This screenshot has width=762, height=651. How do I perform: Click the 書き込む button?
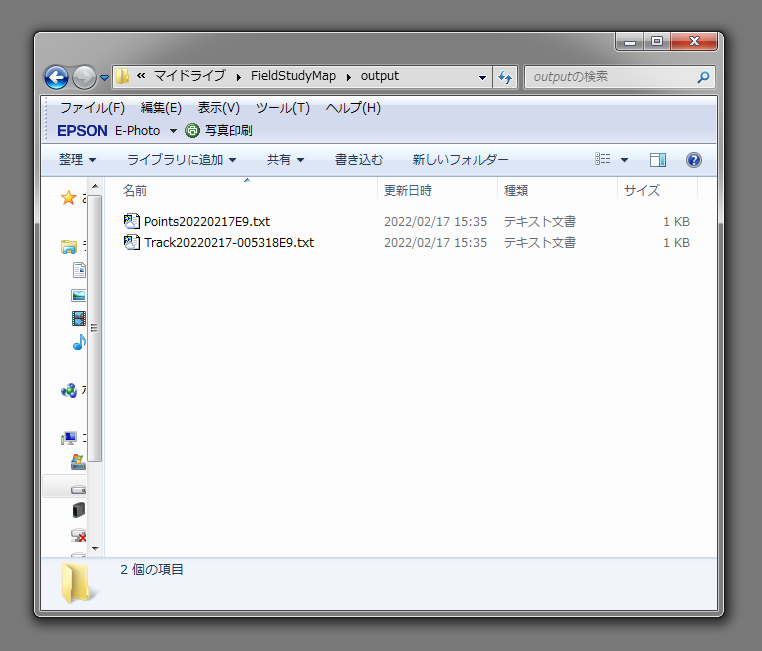coord(359,159)
